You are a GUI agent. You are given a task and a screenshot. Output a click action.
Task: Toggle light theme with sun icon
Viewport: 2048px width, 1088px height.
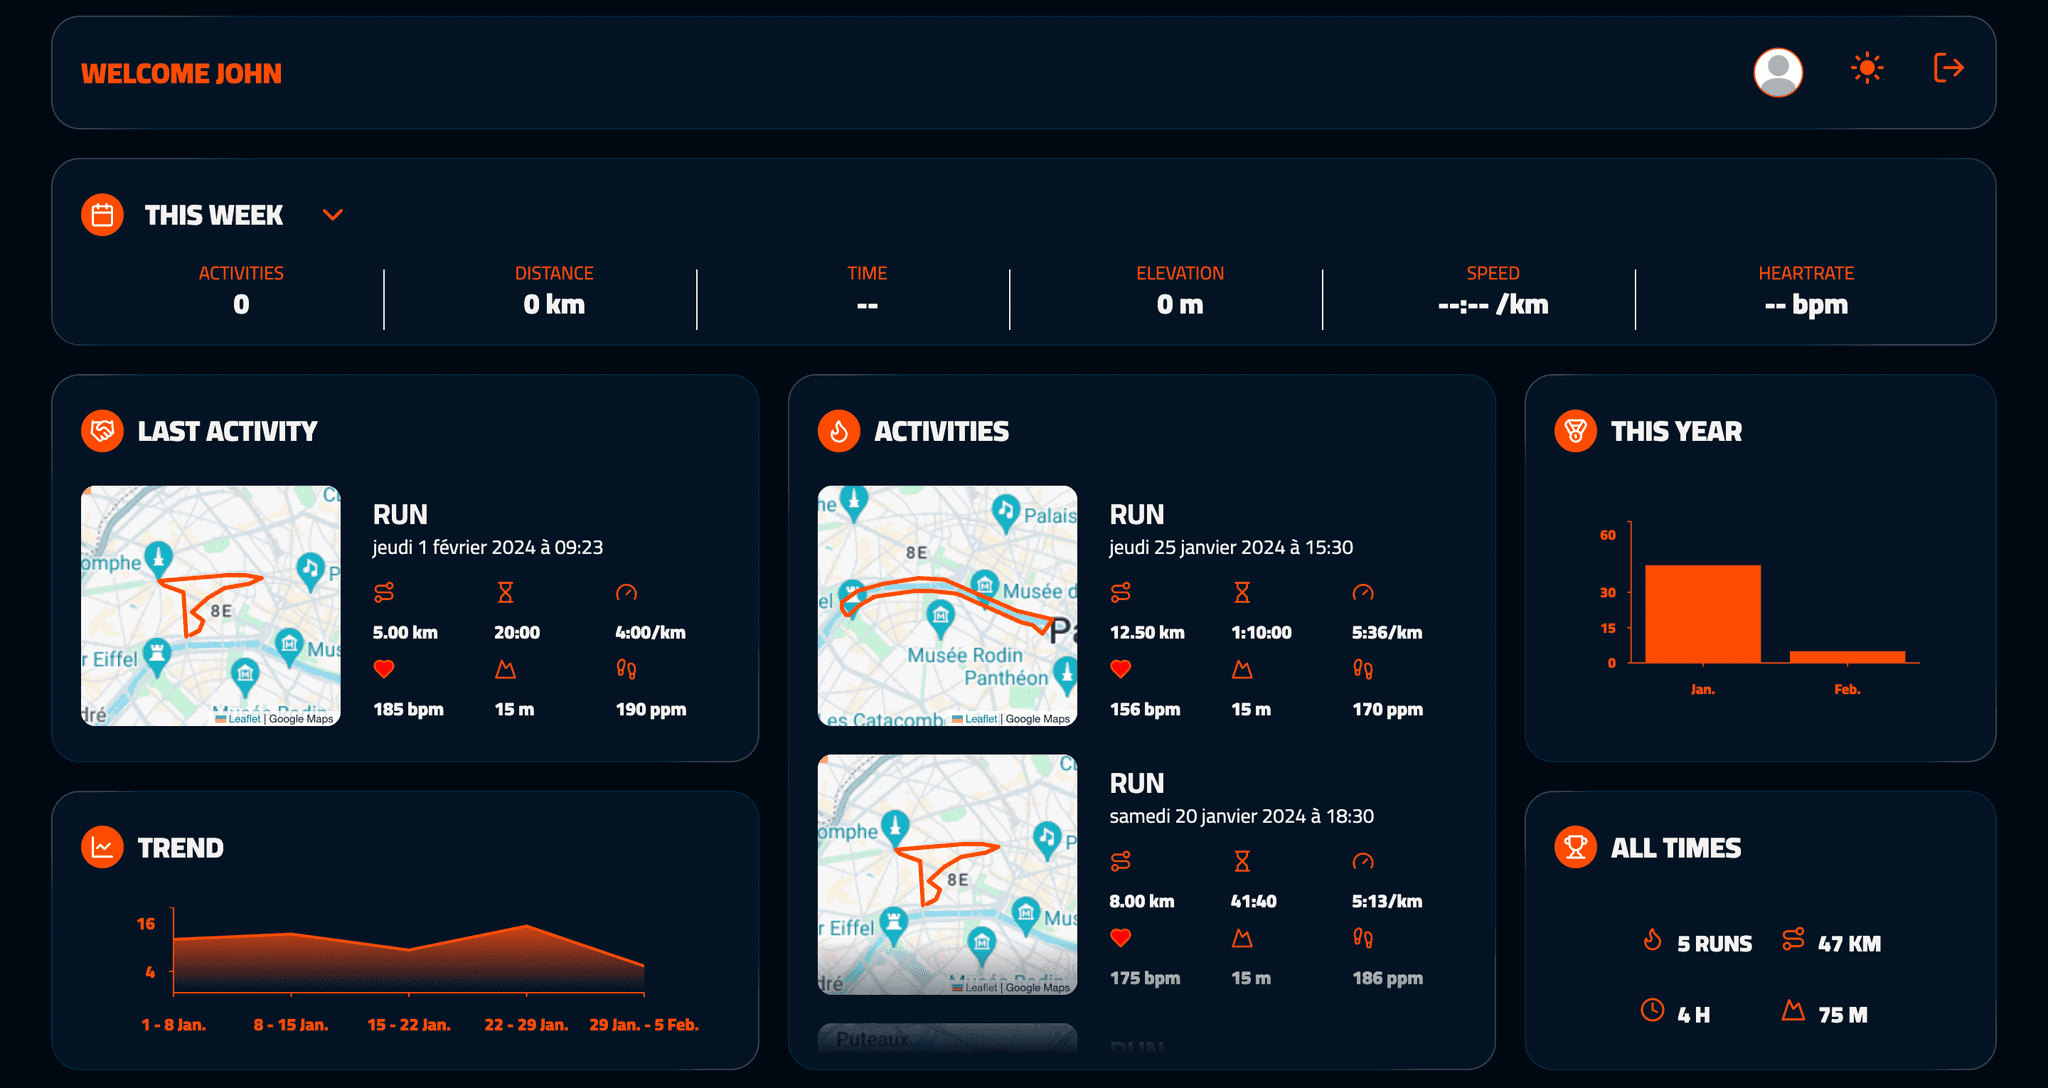(1866, 68)
